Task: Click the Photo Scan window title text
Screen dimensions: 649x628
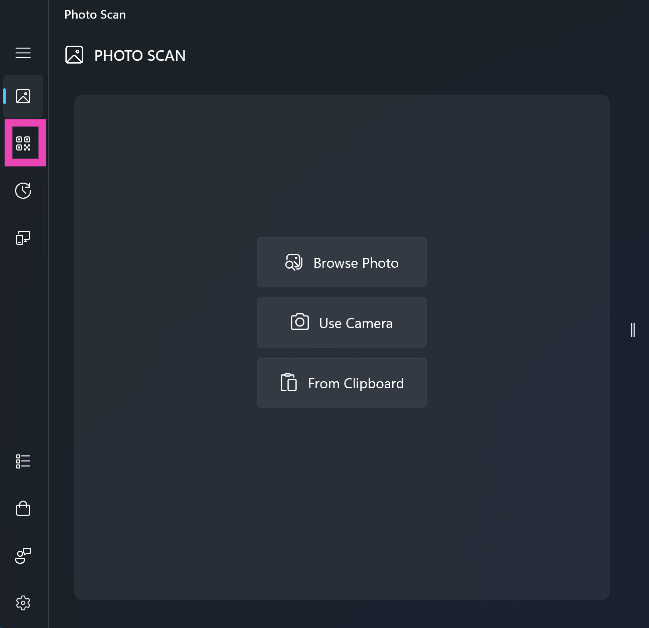Action: 95,15
